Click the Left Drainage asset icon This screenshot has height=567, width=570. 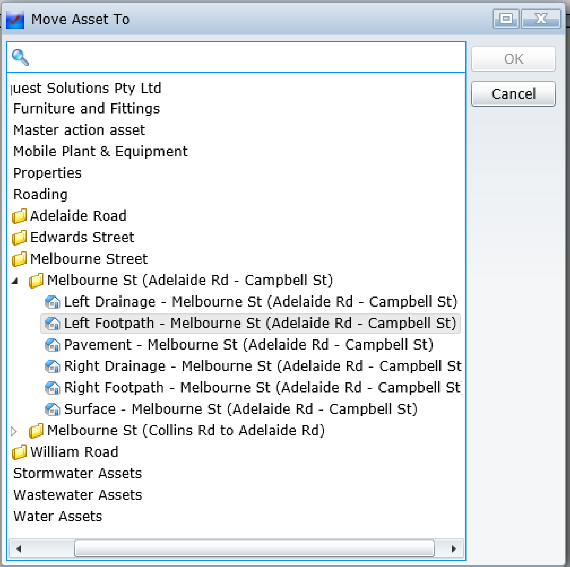52,302
